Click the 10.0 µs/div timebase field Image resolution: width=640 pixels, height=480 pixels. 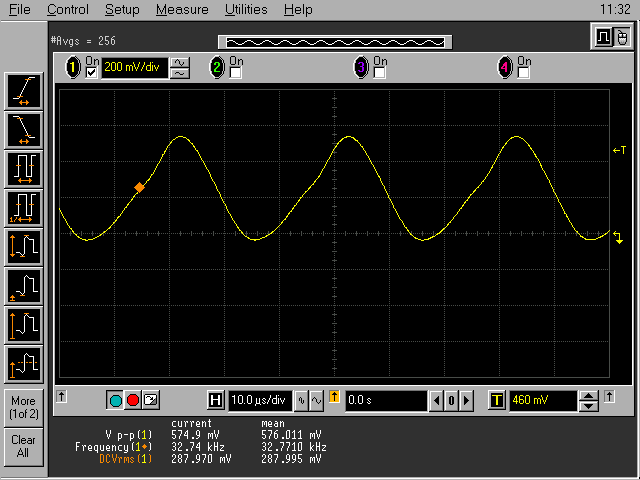point(260,400)
